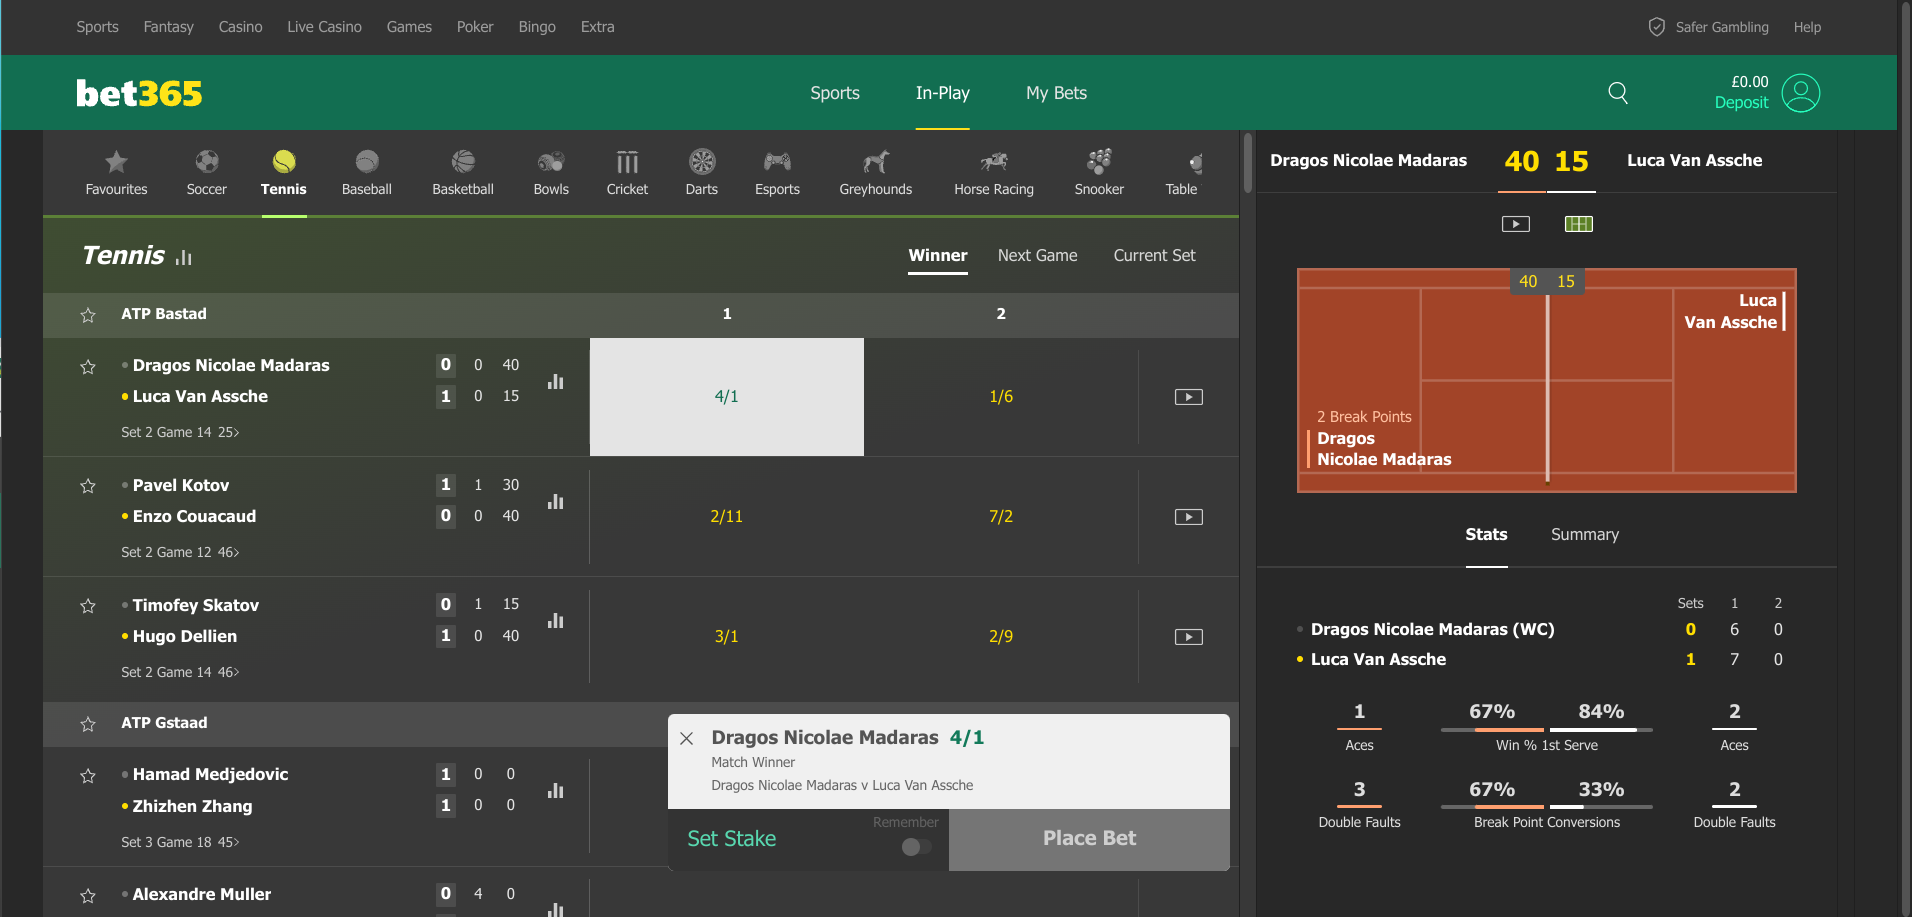Screen dimensions: 1912x917
Task: Watch live stream of Madaras match
Action: (1188, 397)
